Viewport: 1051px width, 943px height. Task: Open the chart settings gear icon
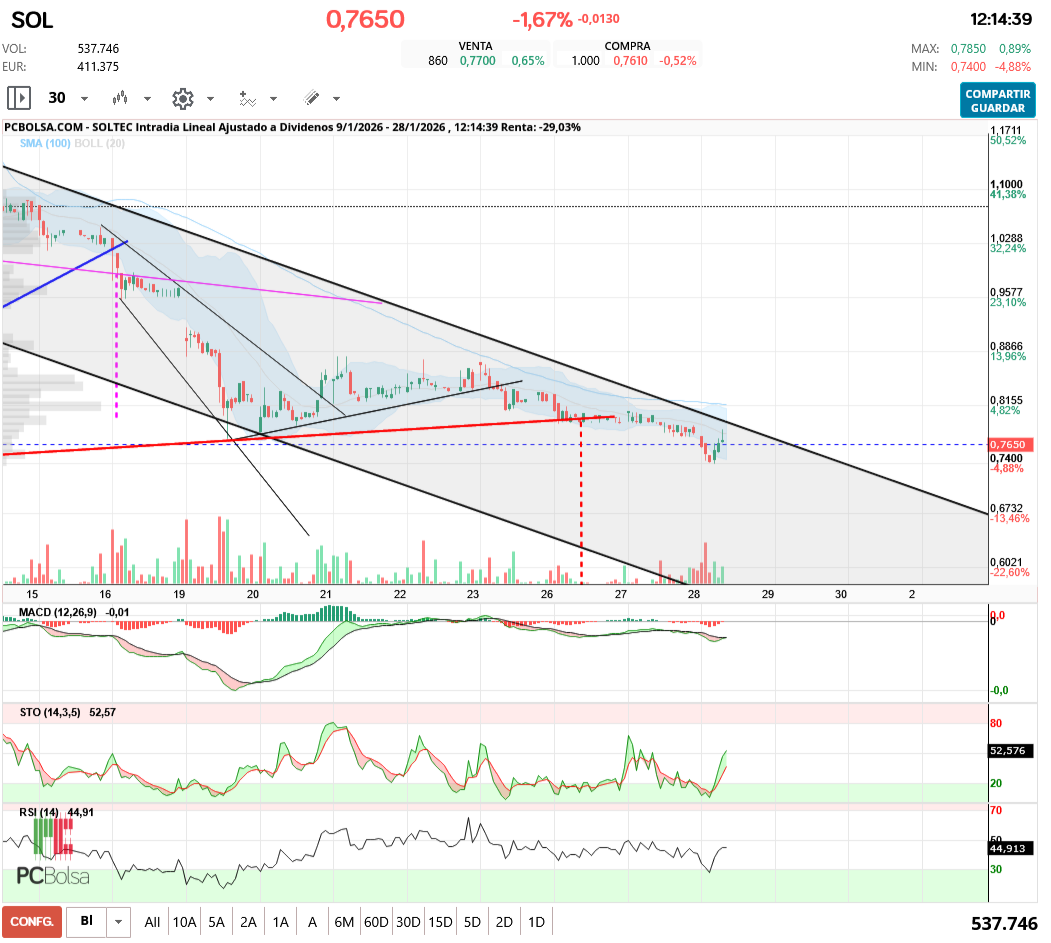tap(182, 98)
